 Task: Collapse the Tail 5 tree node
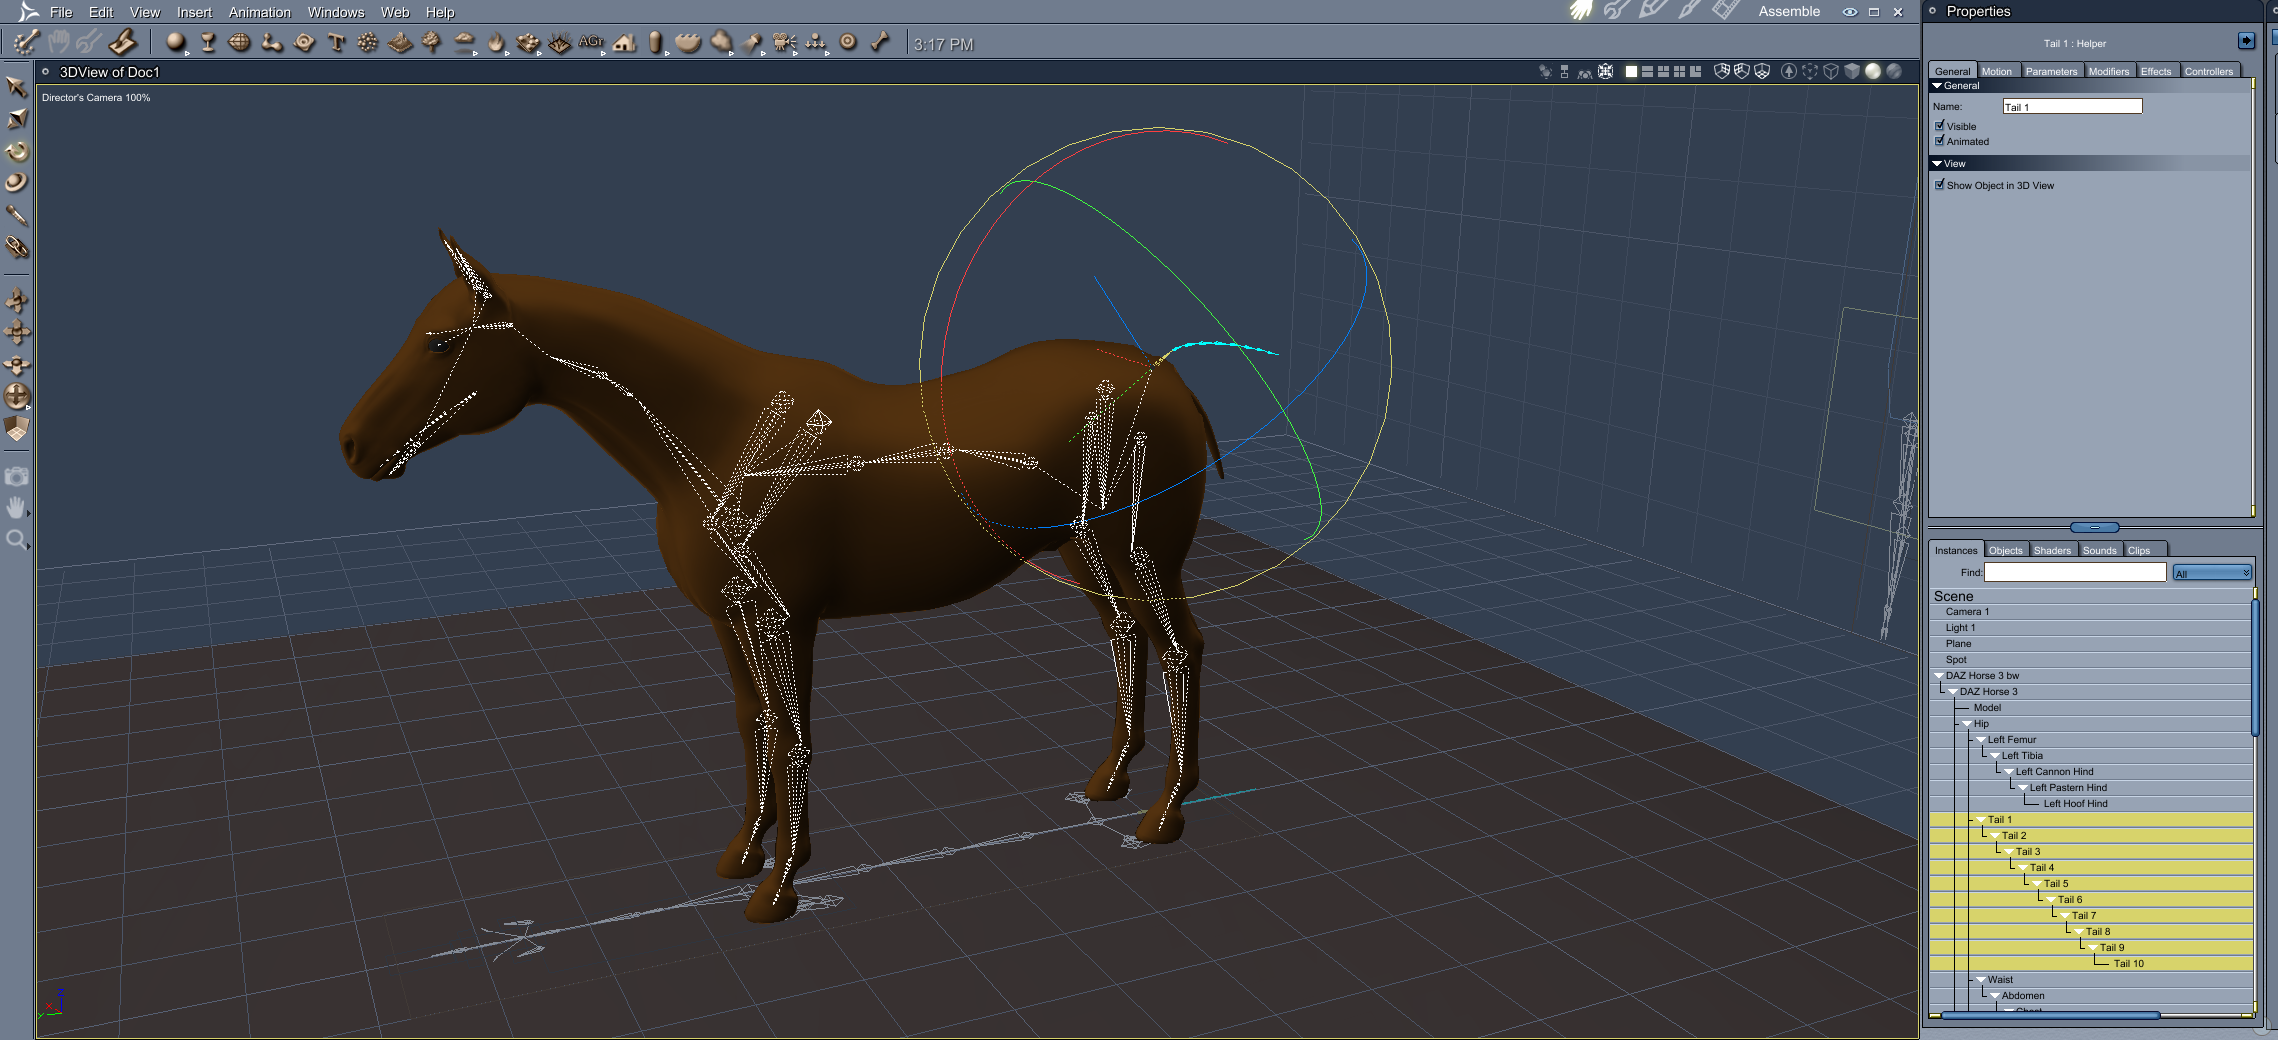click(2037, 884)
